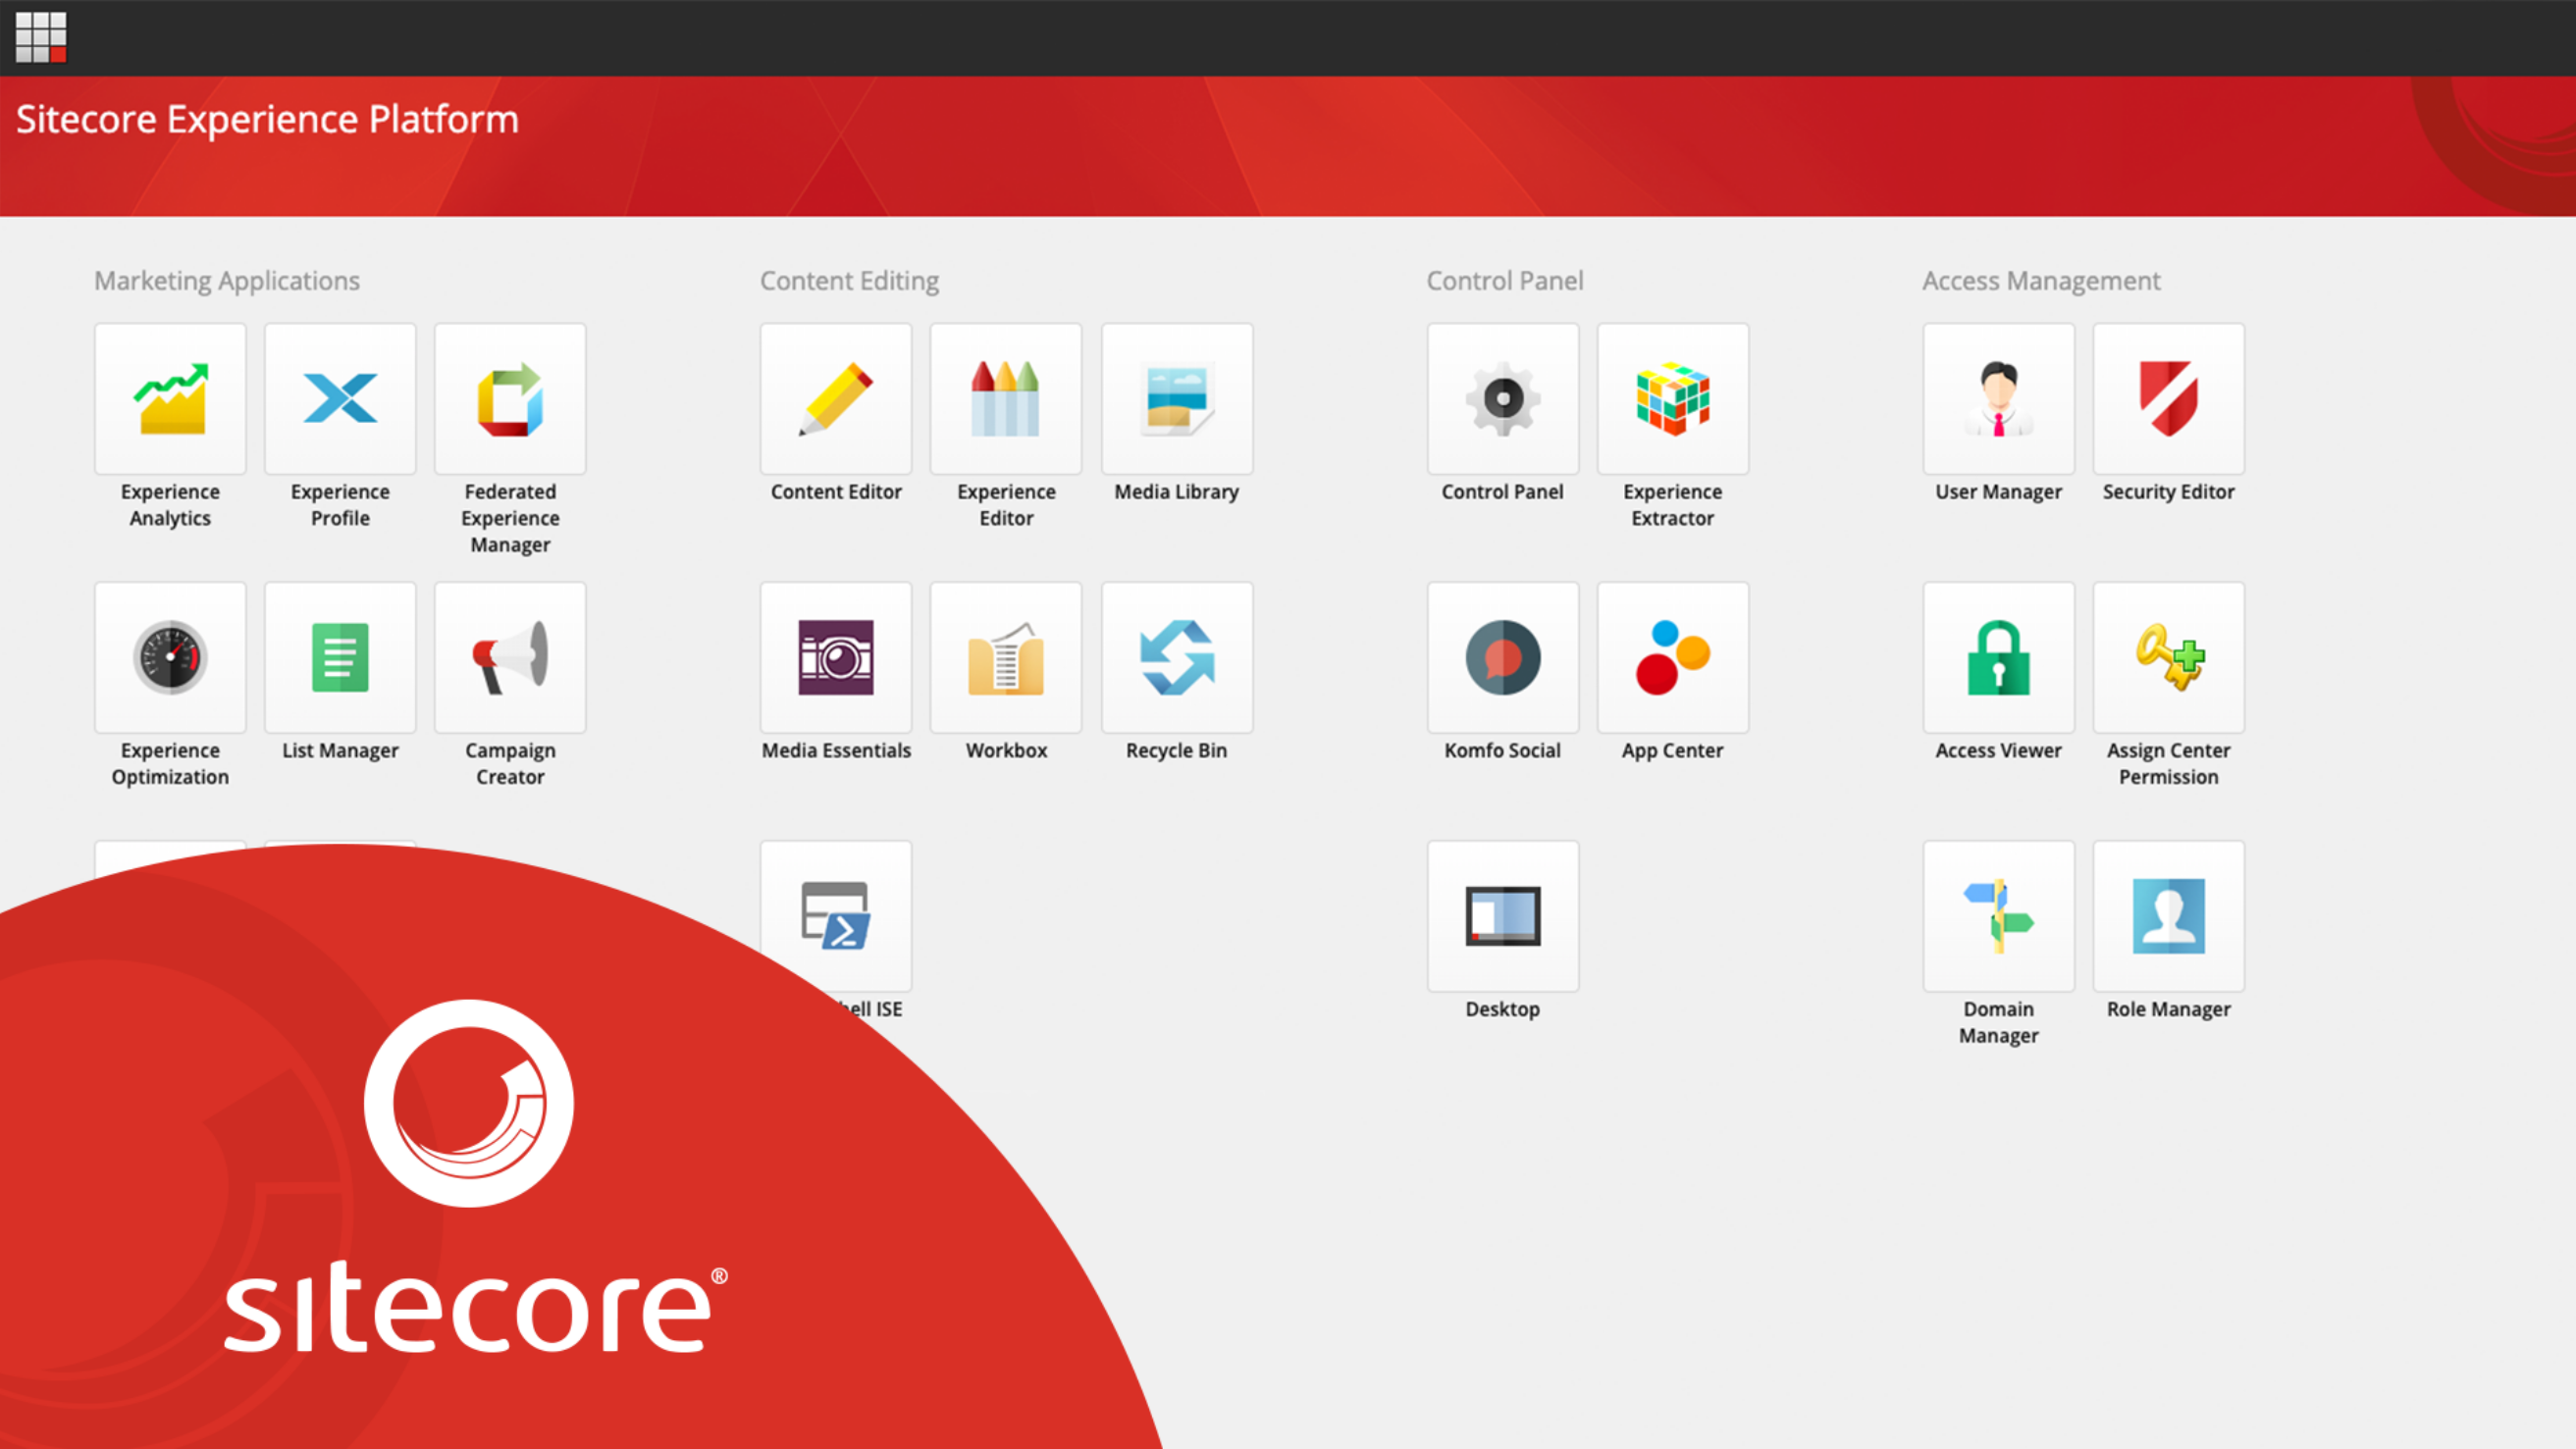Image resolution: width=2576 pixels, height=1449 pixels.
Task: Open the Recycle Bin
Action: pyautogui.click(x=1177, y=657)
